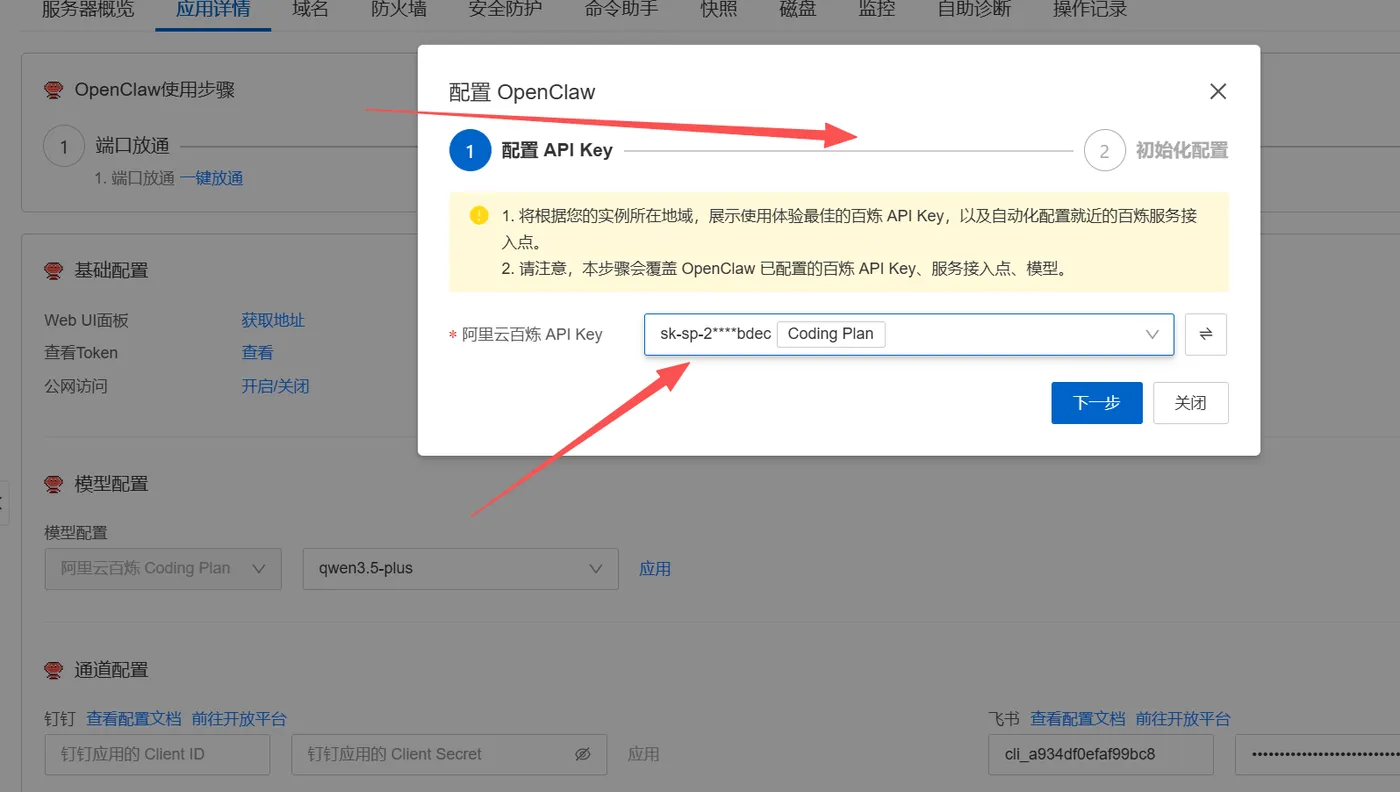The width and height of the screenshot is (1400, 792).
Task: Switch to the 服务器概览 tab
Action: pos(88,10)
